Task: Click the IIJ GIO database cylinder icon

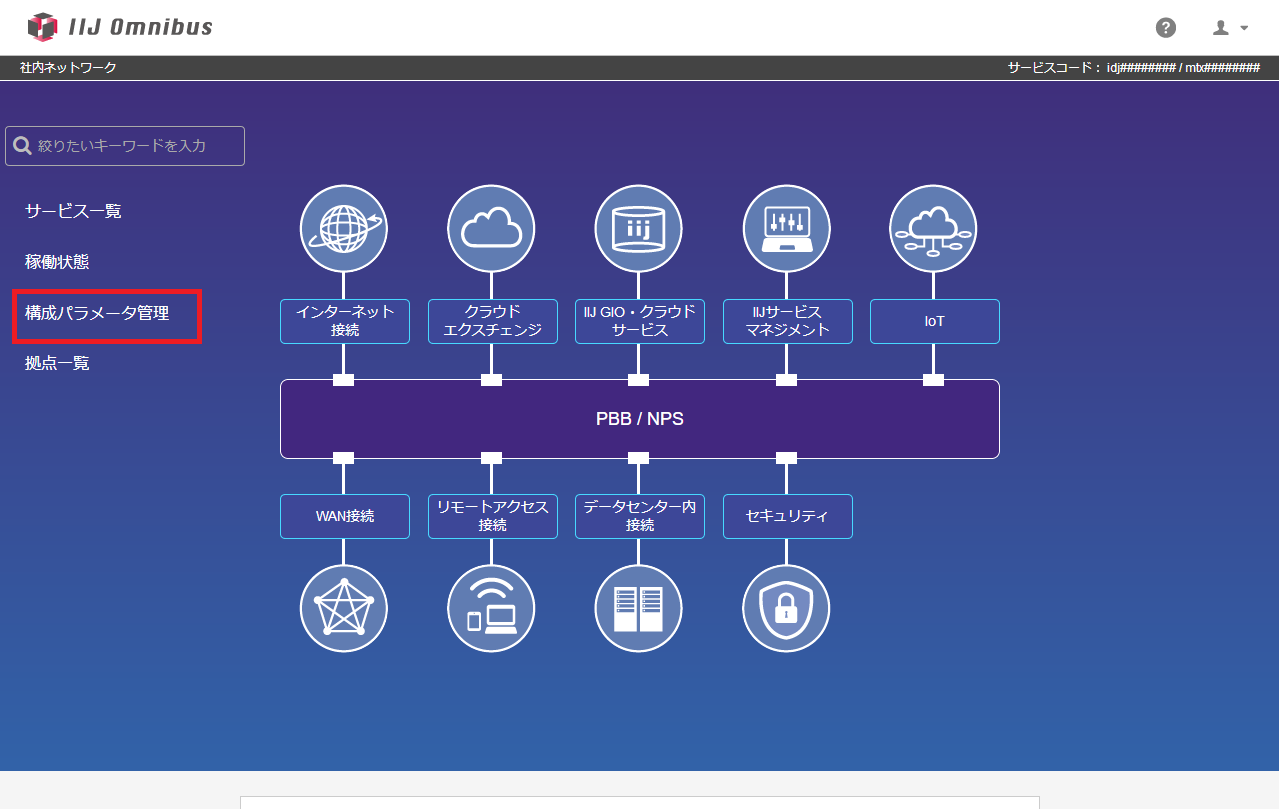Action: pos(638,229)
